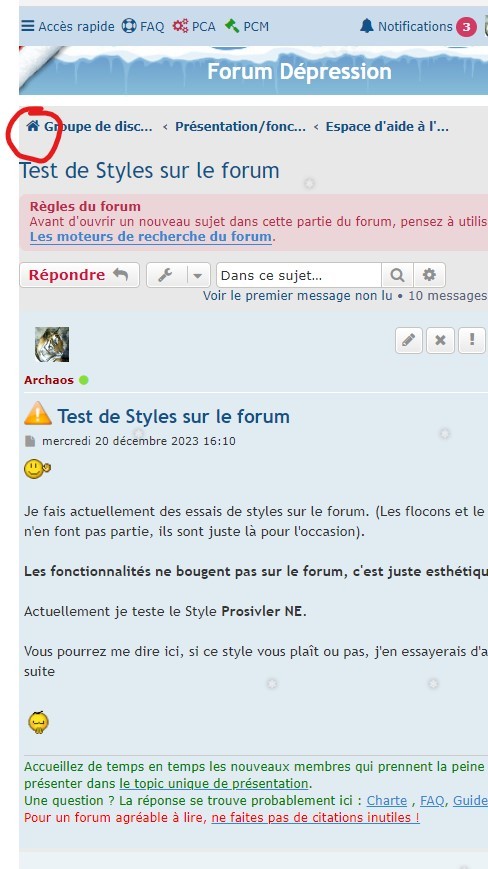
Task: Click the Répondre button
Action: click(x=79, y=275)
